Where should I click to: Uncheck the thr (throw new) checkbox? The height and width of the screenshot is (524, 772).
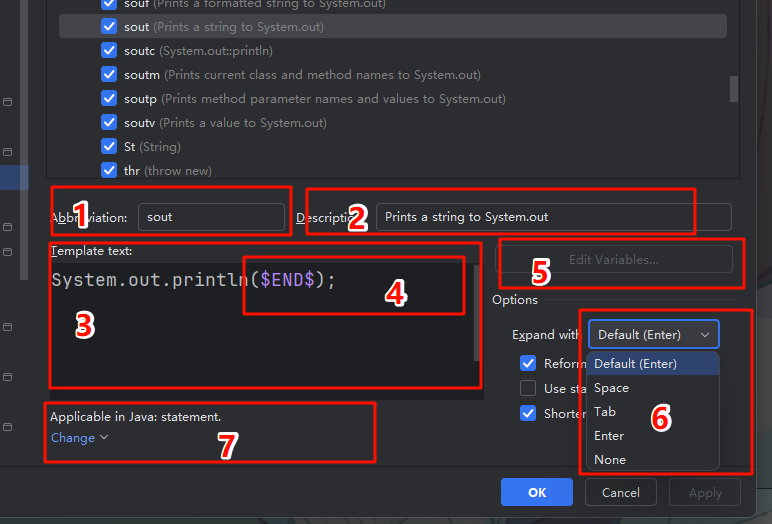(x=109, y=171)
